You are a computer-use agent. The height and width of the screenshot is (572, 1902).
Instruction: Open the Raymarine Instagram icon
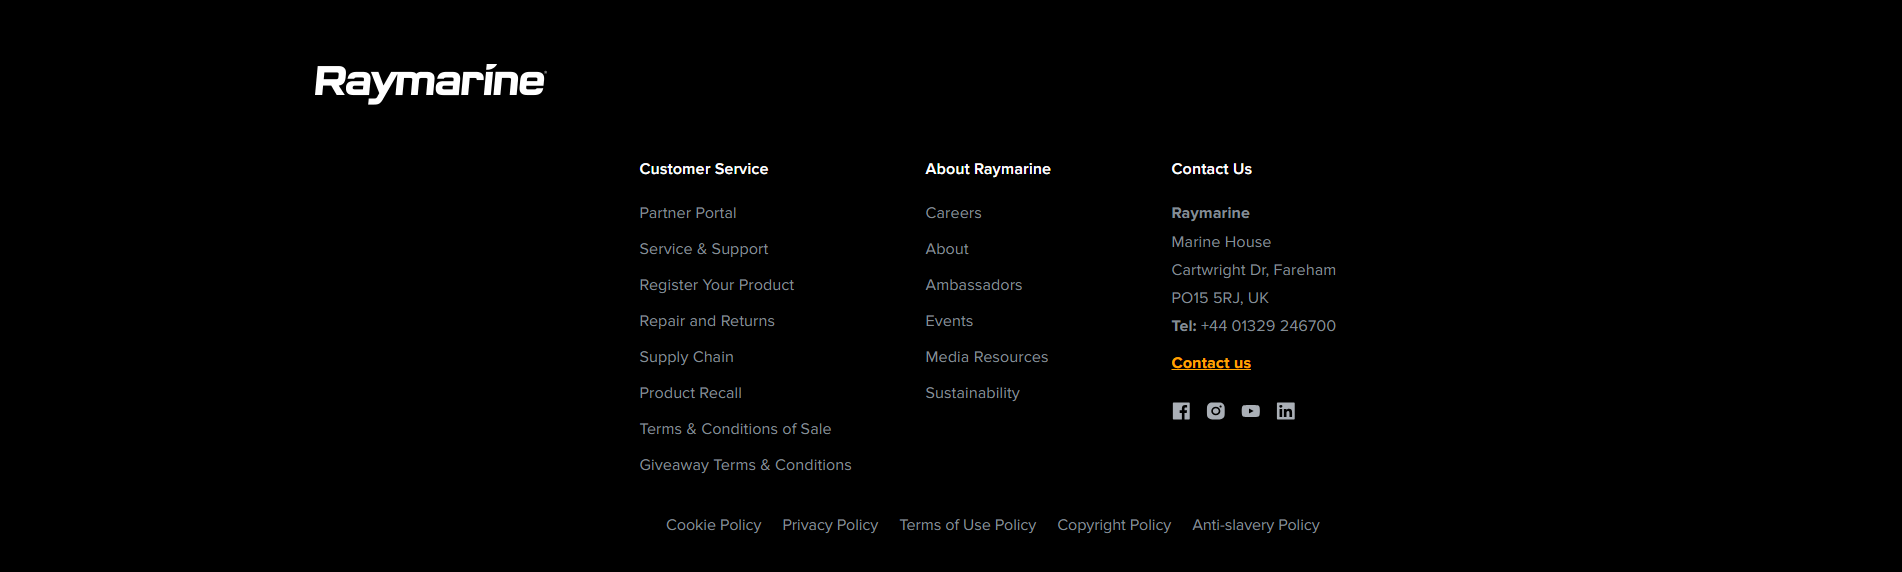pos(1216,411)
